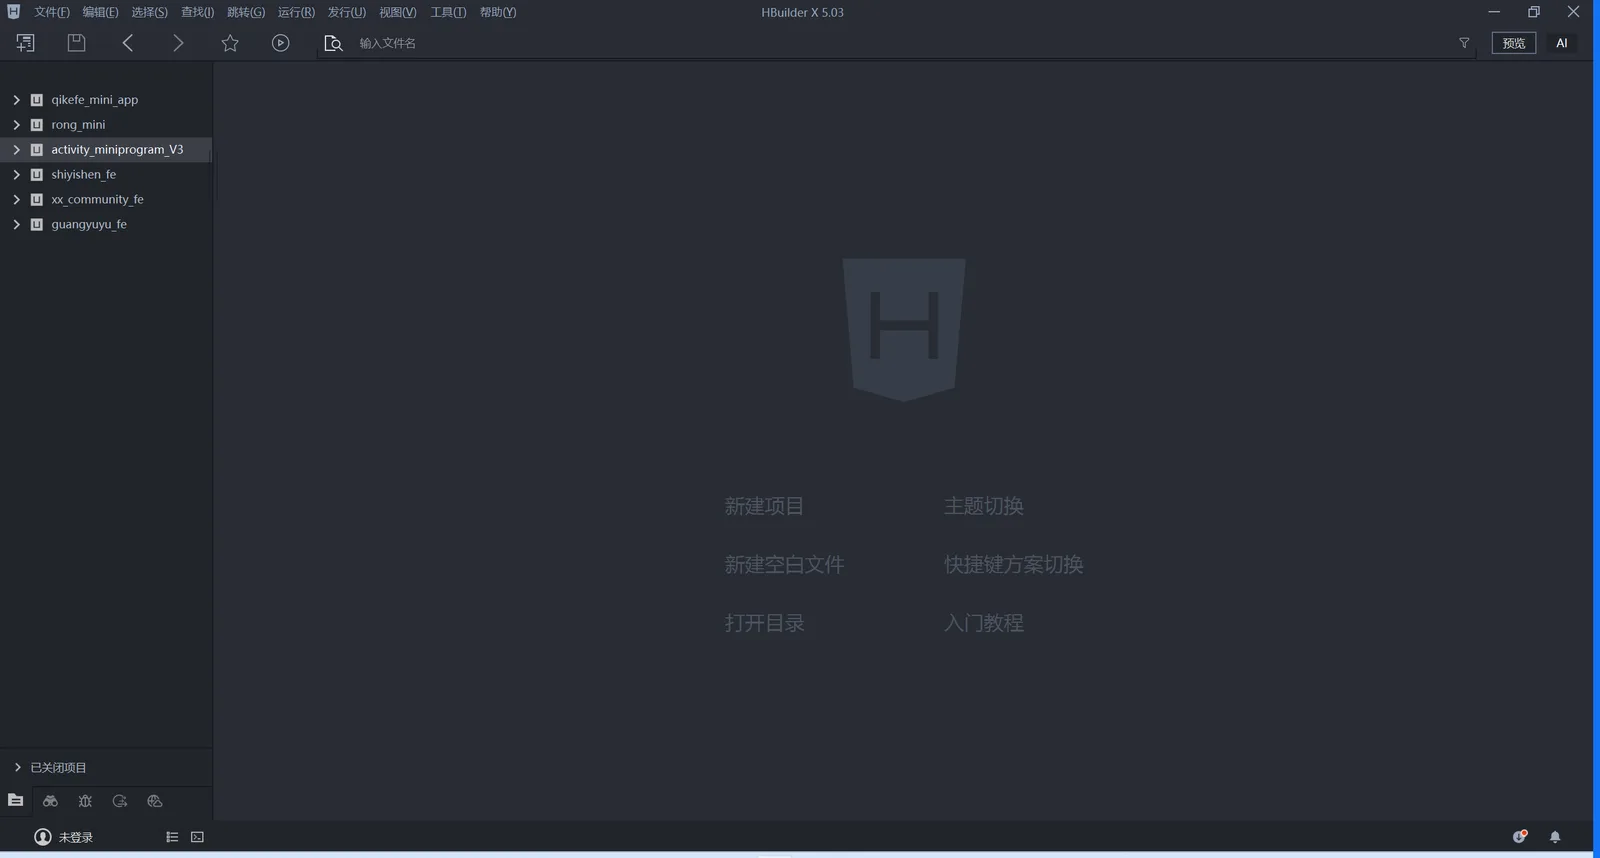Select the guangyuyu_fe project name
The width and height of the screenshot is (1600, 858).
click(89, 225)
